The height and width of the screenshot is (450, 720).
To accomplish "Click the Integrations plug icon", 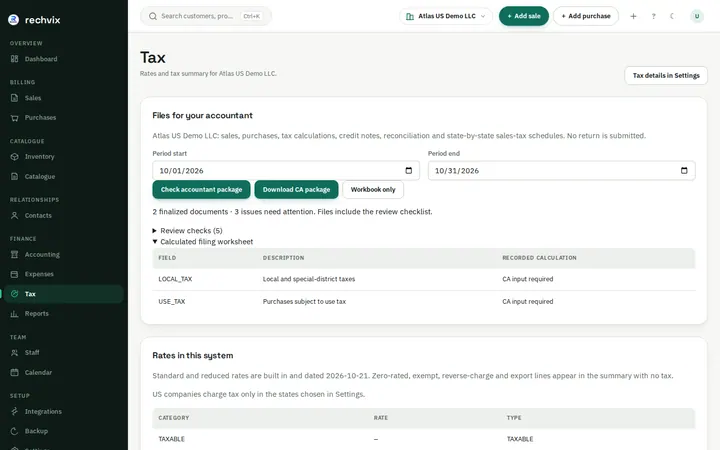I will (x=15, y=411).
